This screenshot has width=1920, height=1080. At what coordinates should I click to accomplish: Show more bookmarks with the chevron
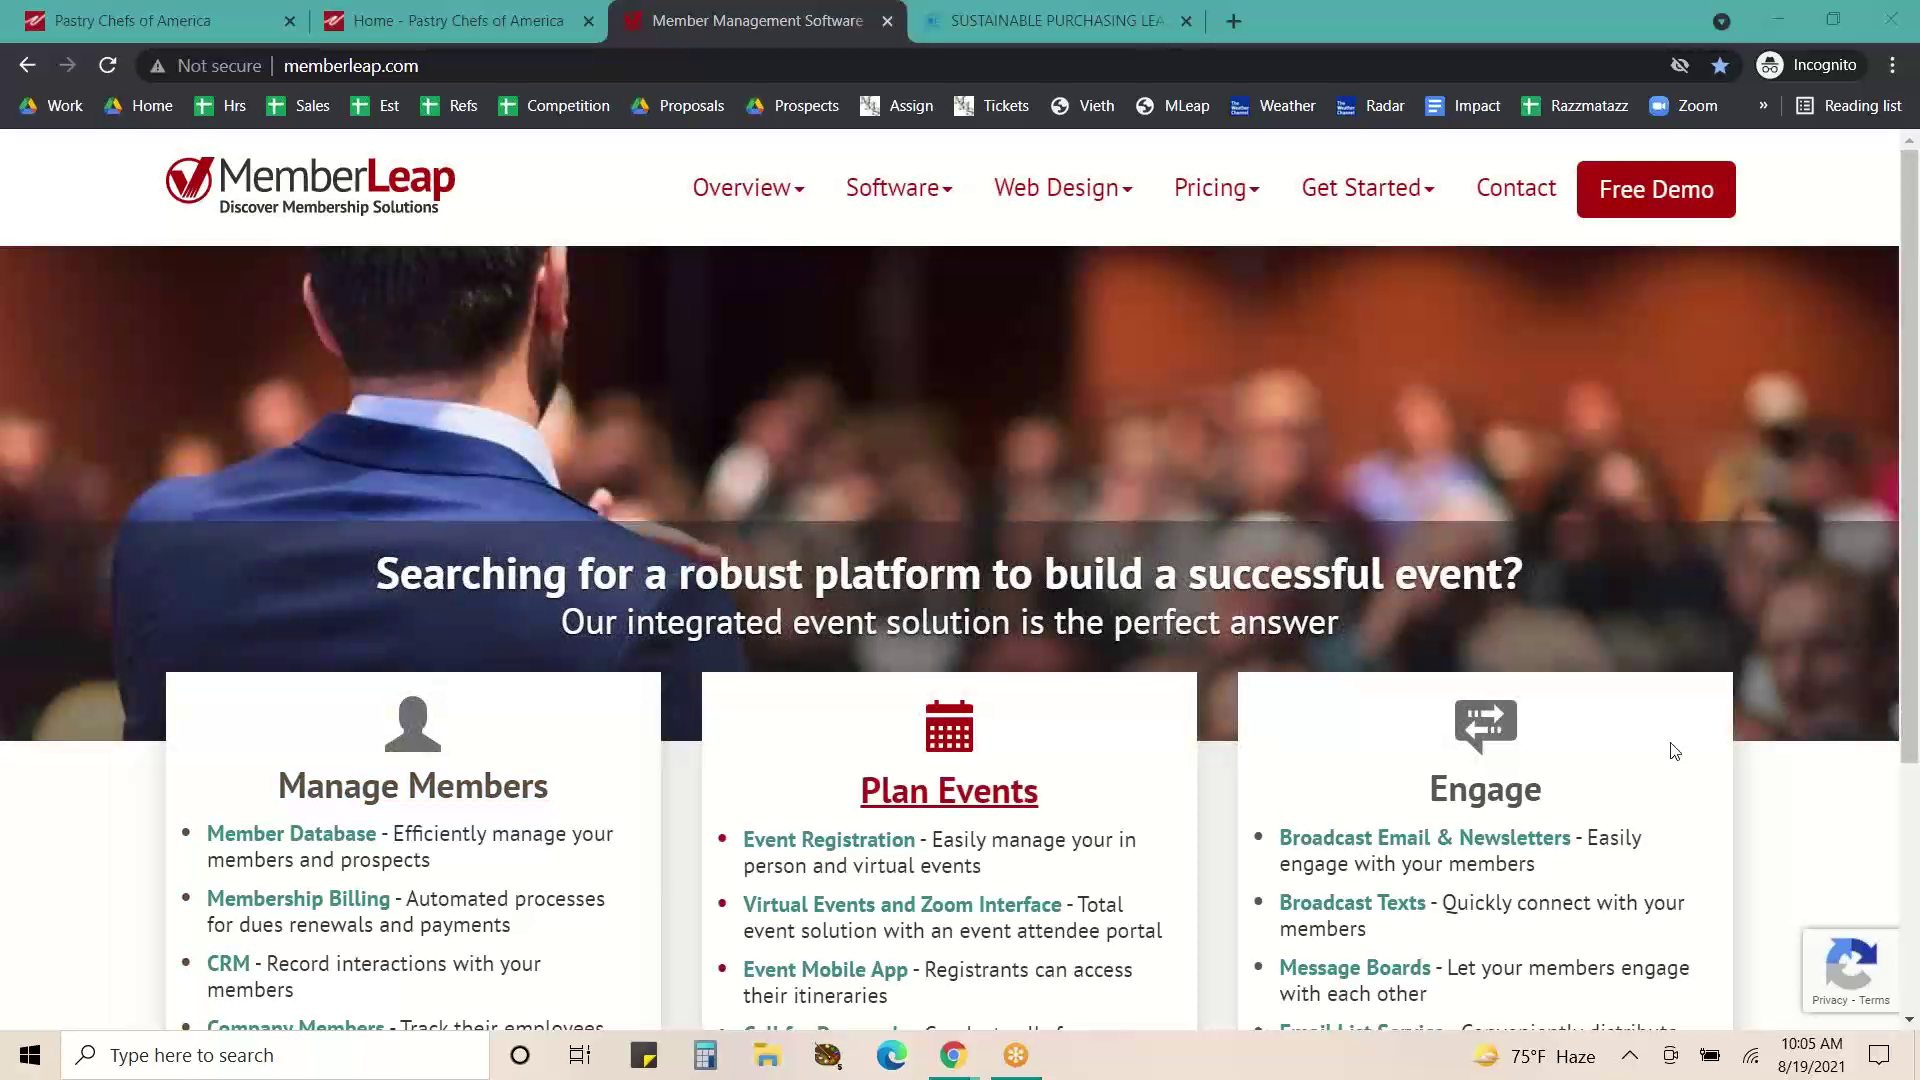[x=1763, y=105]
